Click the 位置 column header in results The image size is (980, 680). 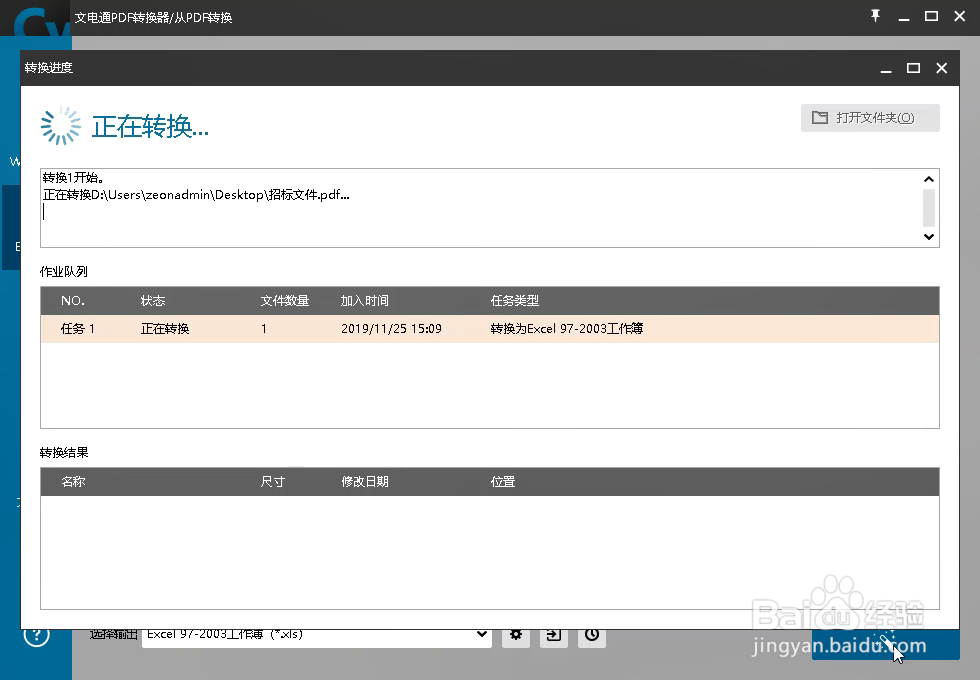coord(502,481)
